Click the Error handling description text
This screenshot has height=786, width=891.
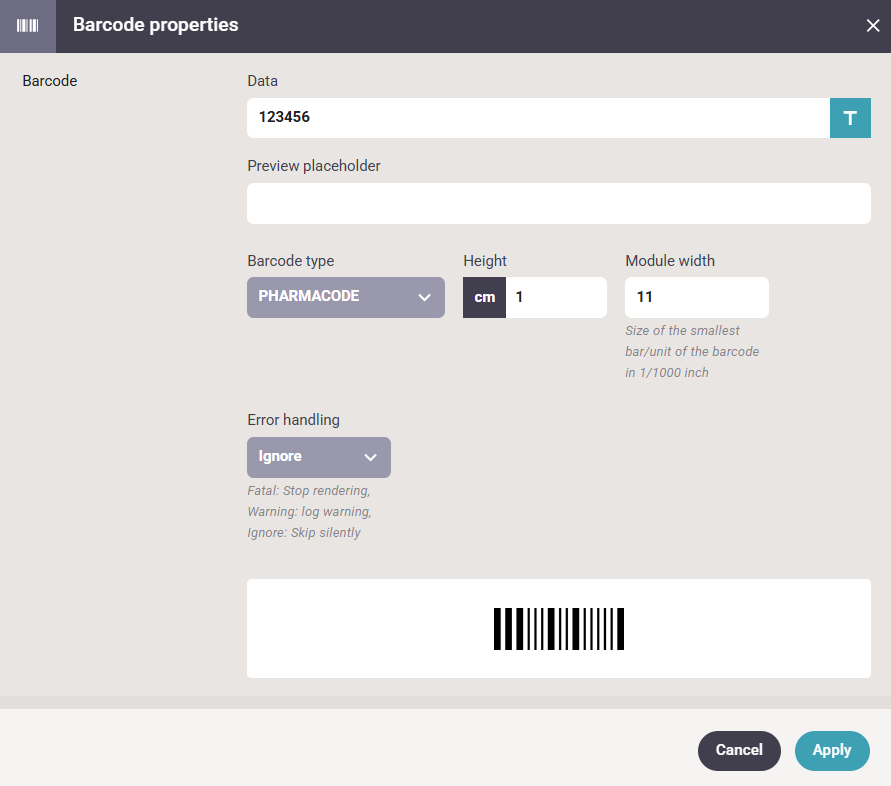click(309, 511)
